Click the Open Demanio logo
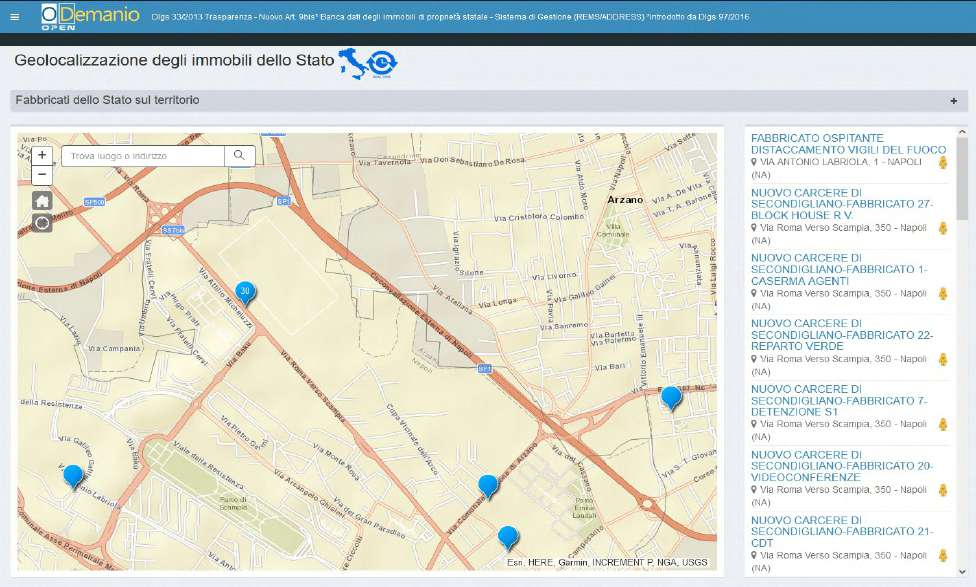The image size is (976, 587). click(x=89, y=16)
